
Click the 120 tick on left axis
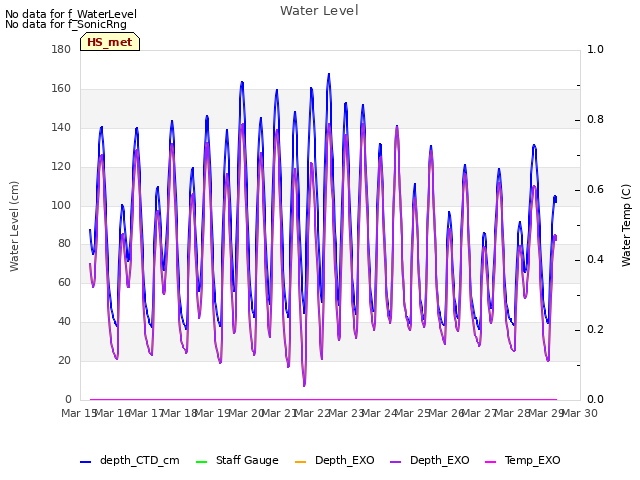pyautogui.click(x=61, y=166)
